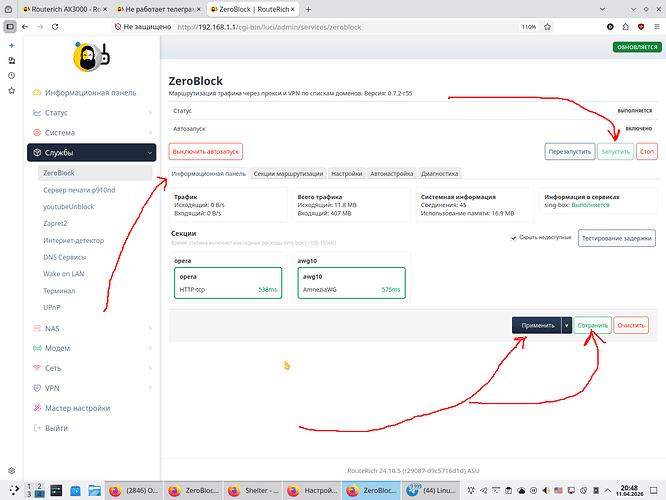Open Zapret2 service page

click(x=55, y=223)
